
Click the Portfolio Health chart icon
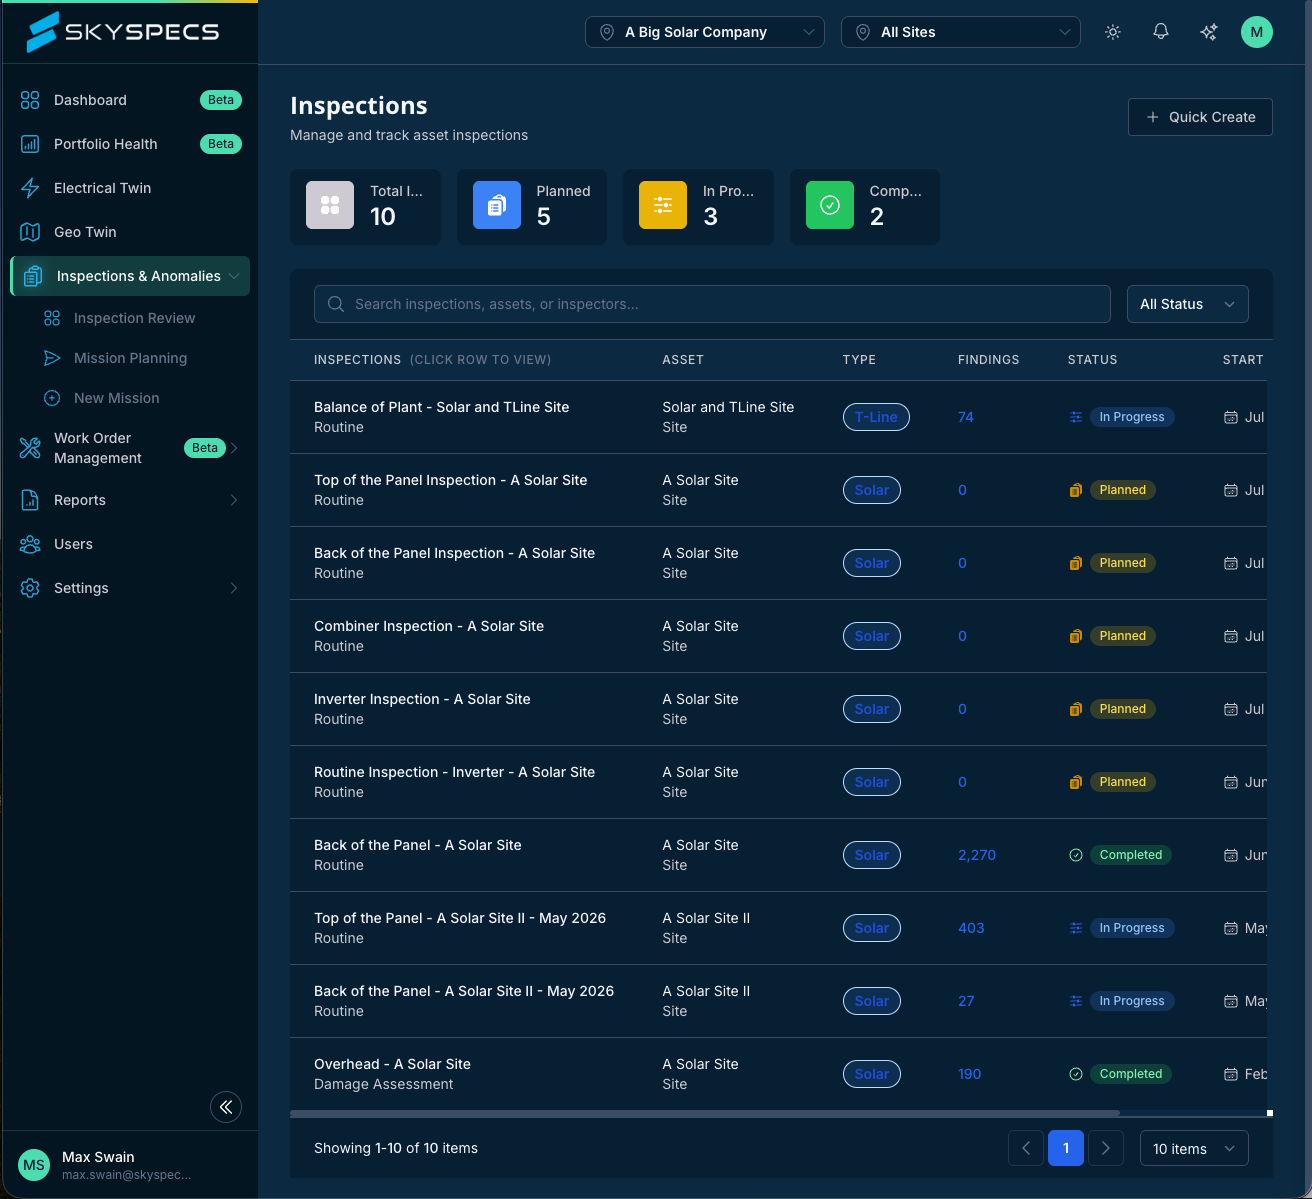pyautogui.click(x=30, y=144)
